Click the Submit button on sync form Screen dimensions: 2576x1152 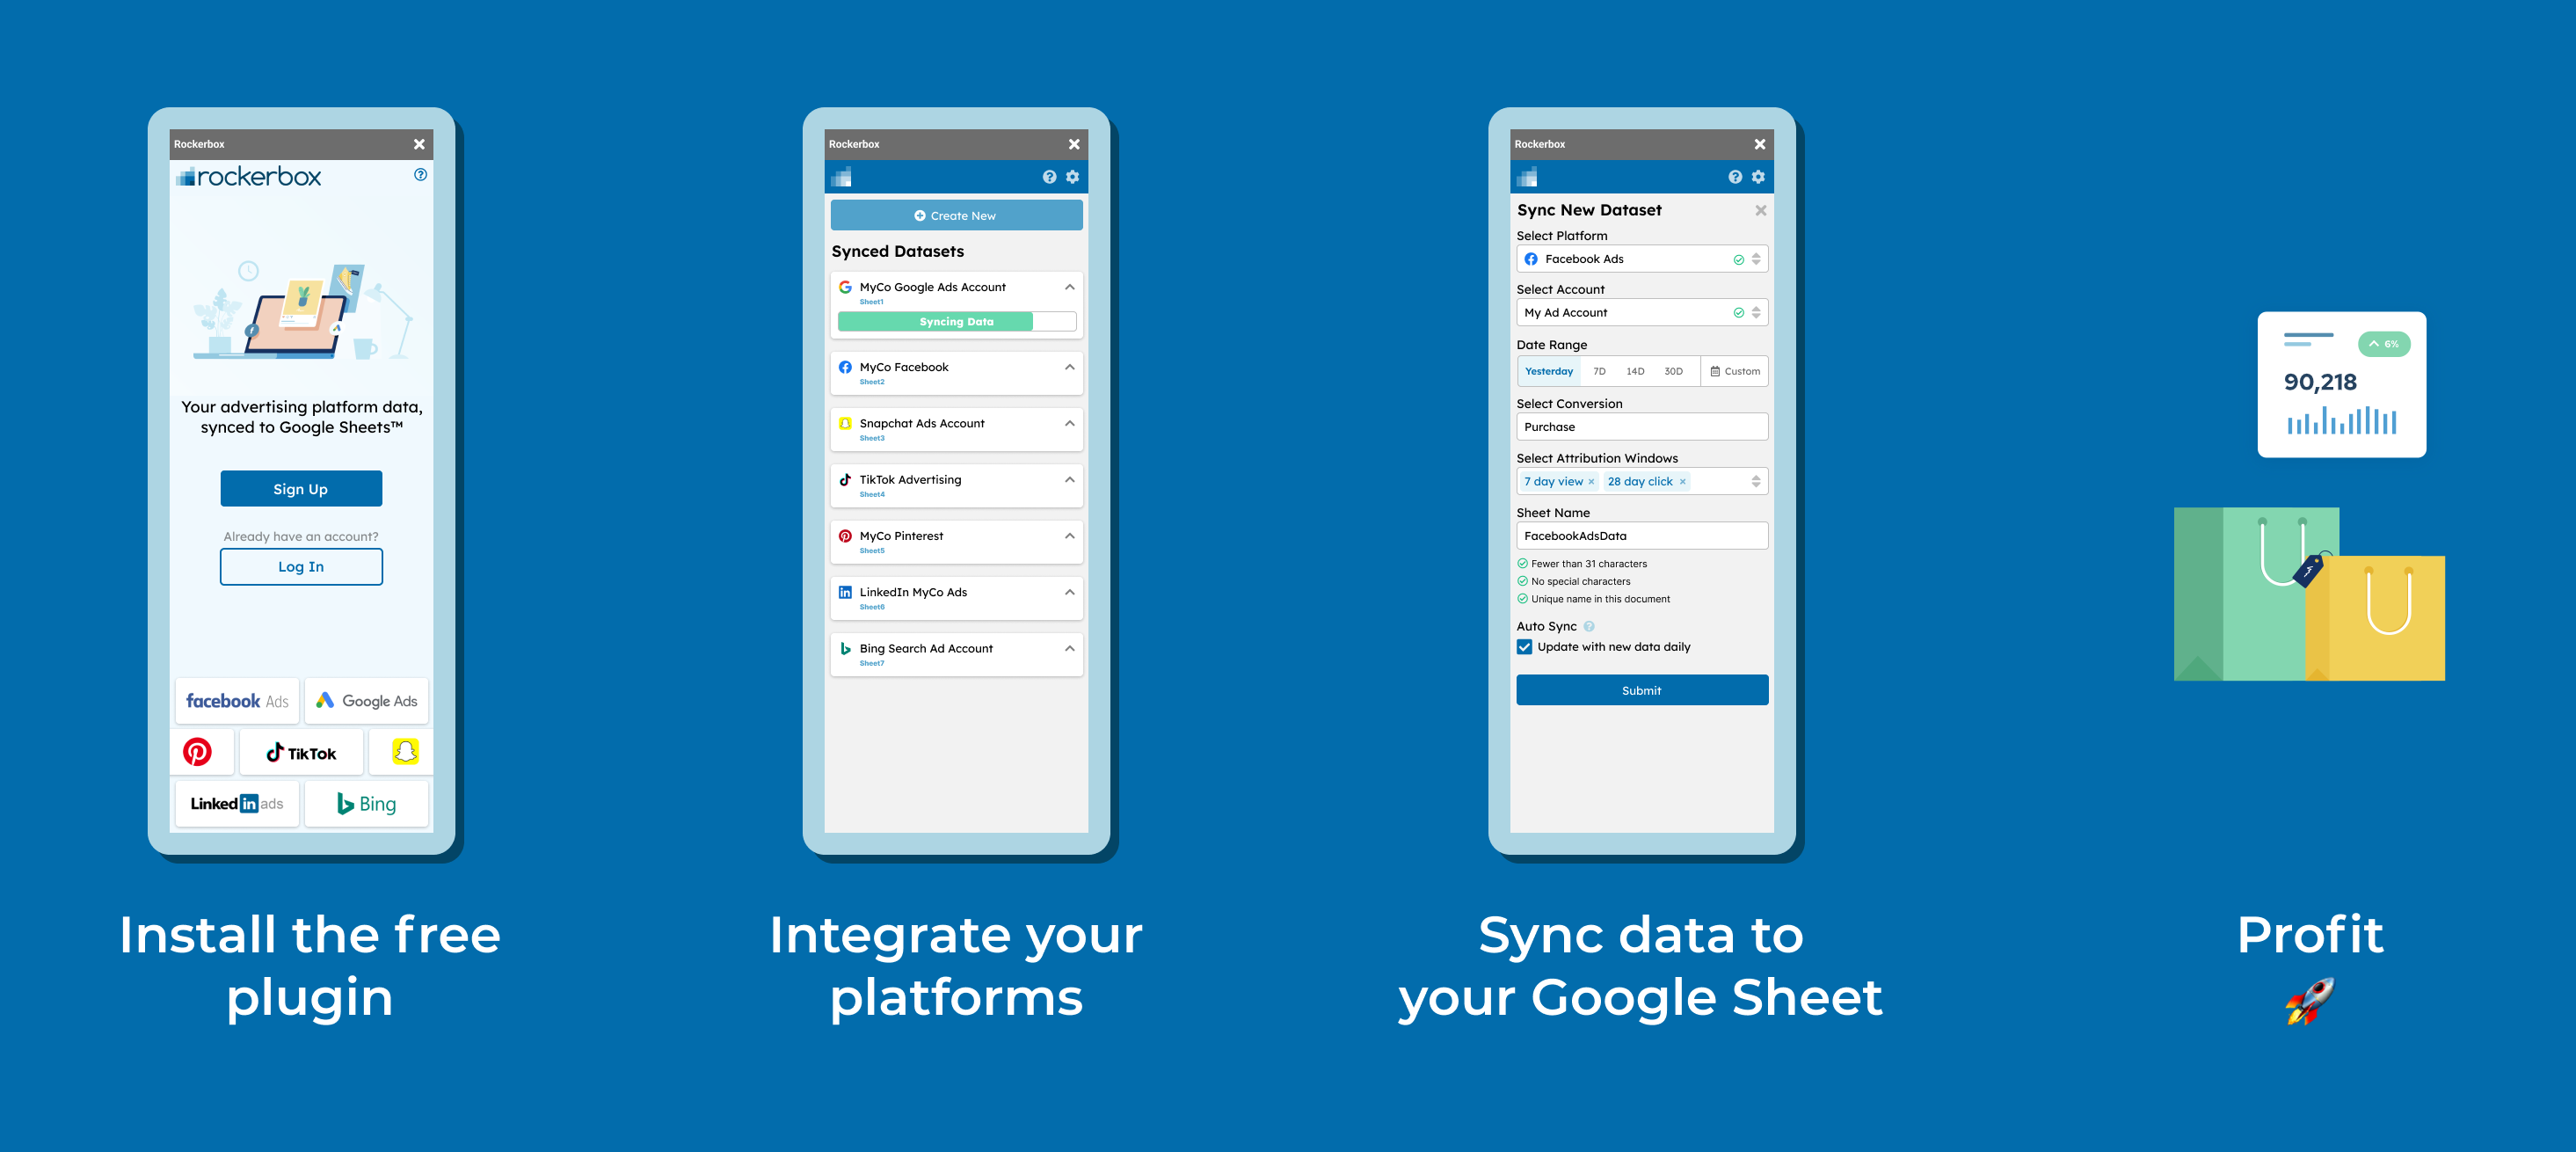coord(1638,689)
